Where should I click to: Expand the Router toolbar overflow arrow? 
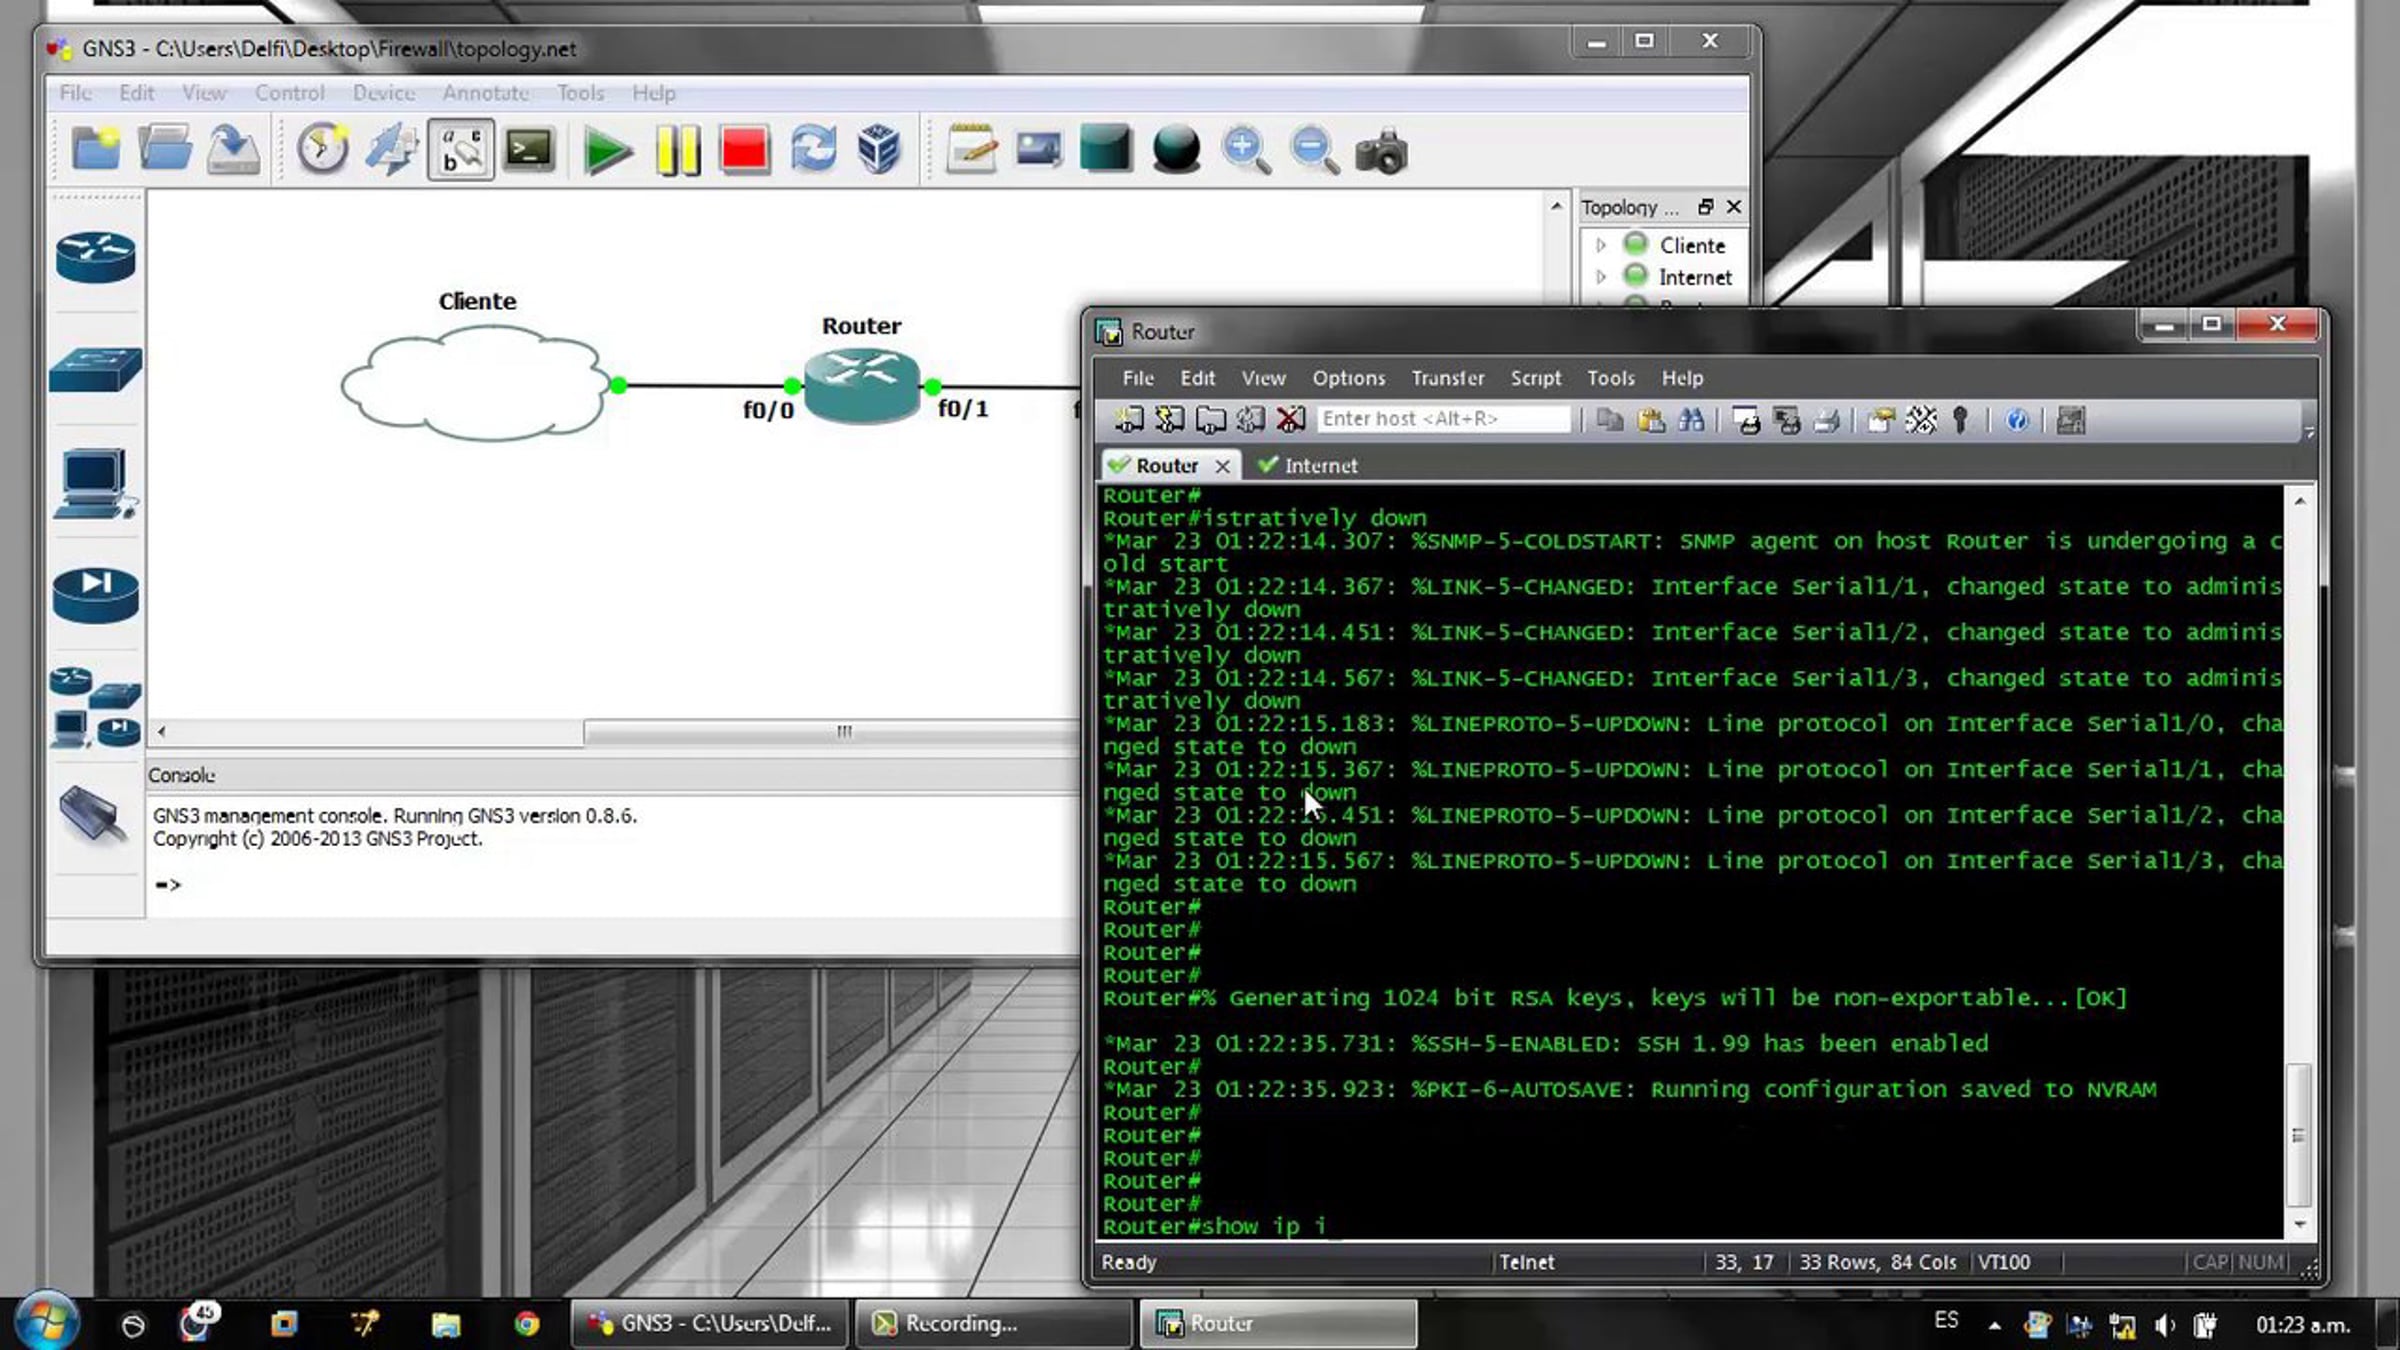click(2309, 432)
